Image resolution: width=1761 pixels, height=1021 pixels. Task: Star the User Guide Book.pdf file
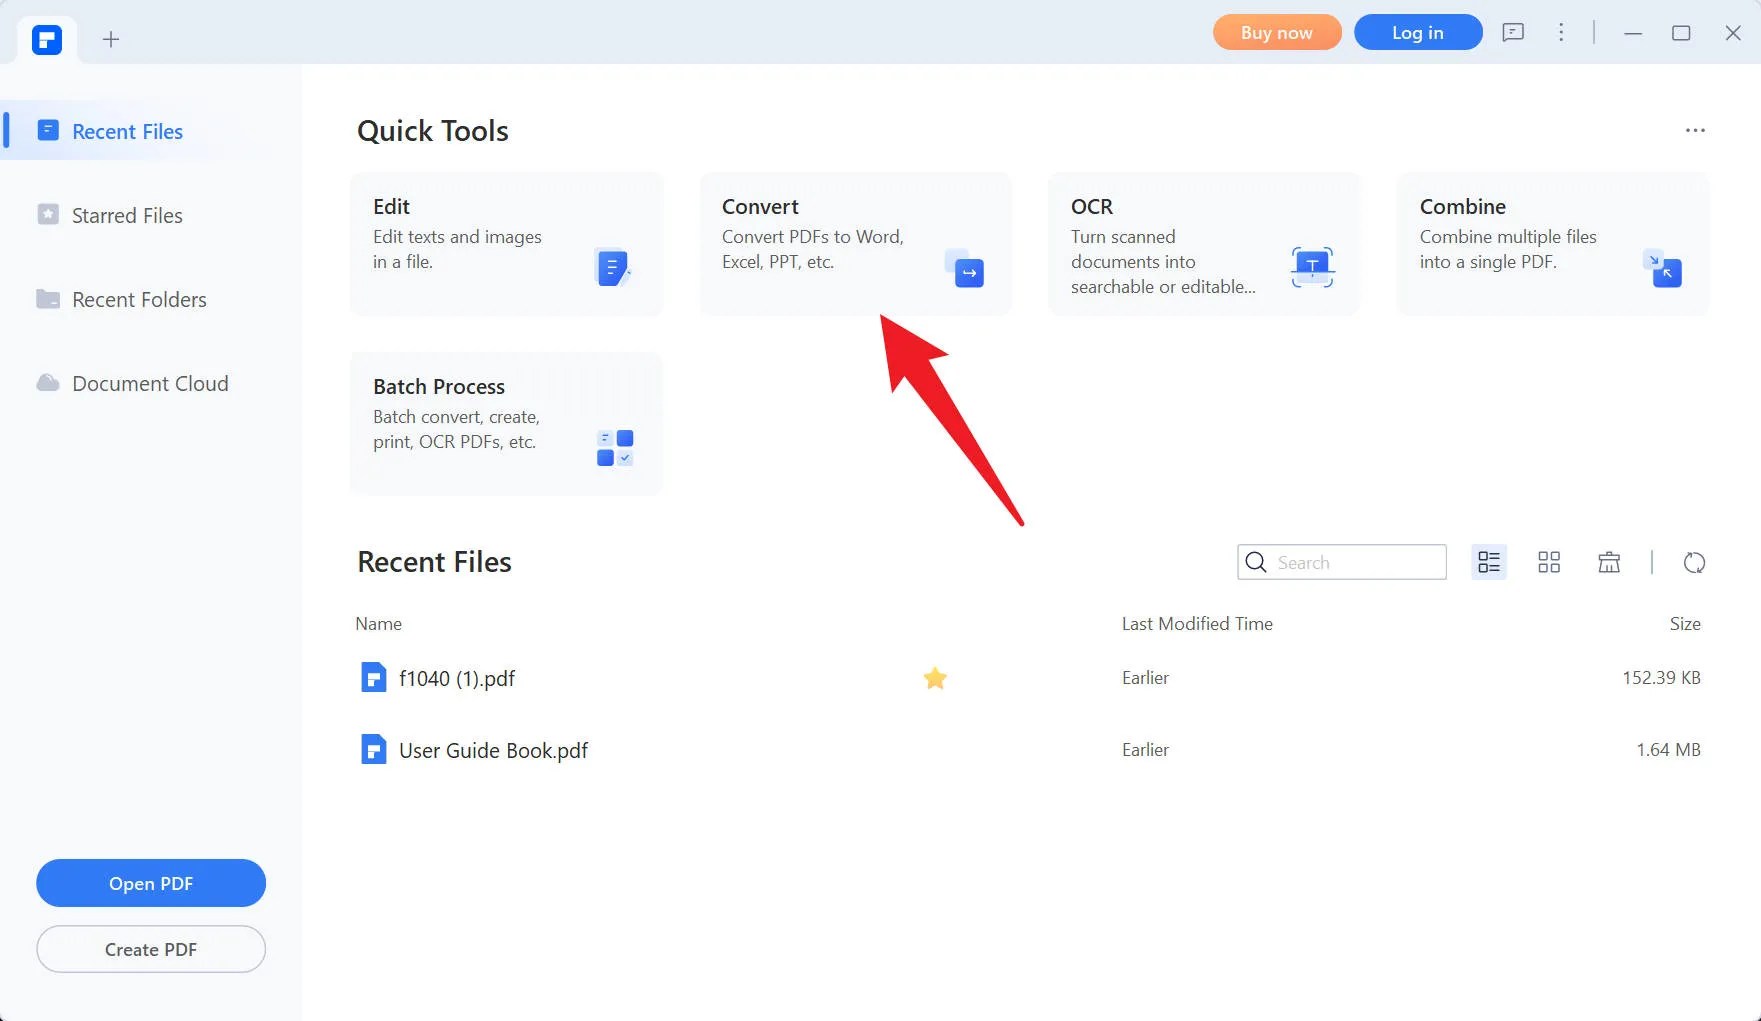coord(935,749)
